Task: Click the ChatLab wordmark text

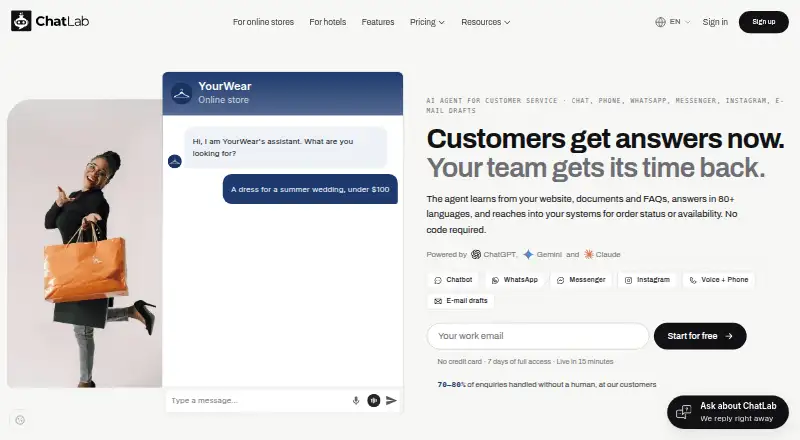Action: click(x=62, y=21)
